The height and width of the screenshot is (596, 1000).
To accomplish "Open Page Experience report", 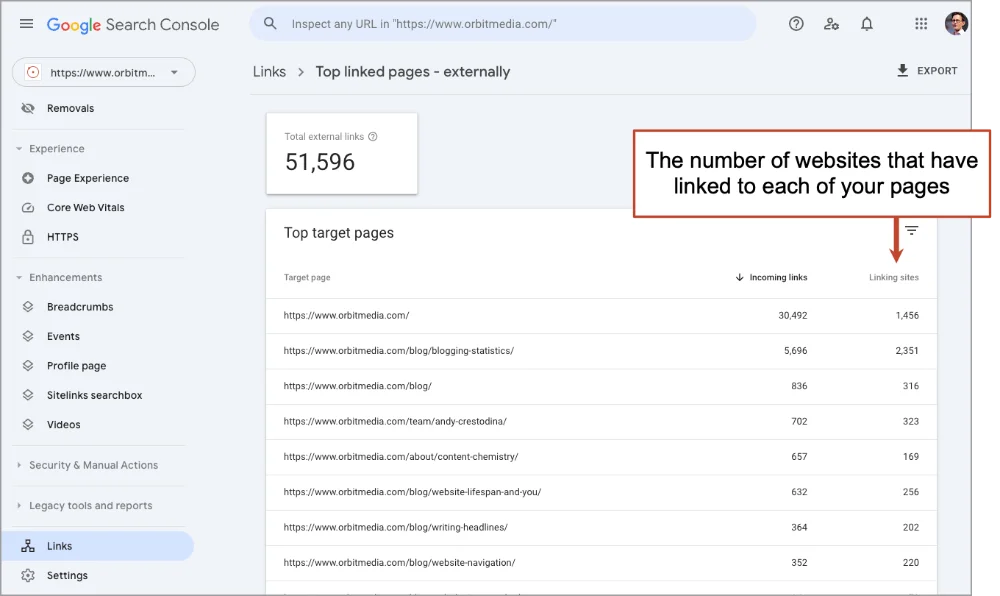I will (88, 178).
